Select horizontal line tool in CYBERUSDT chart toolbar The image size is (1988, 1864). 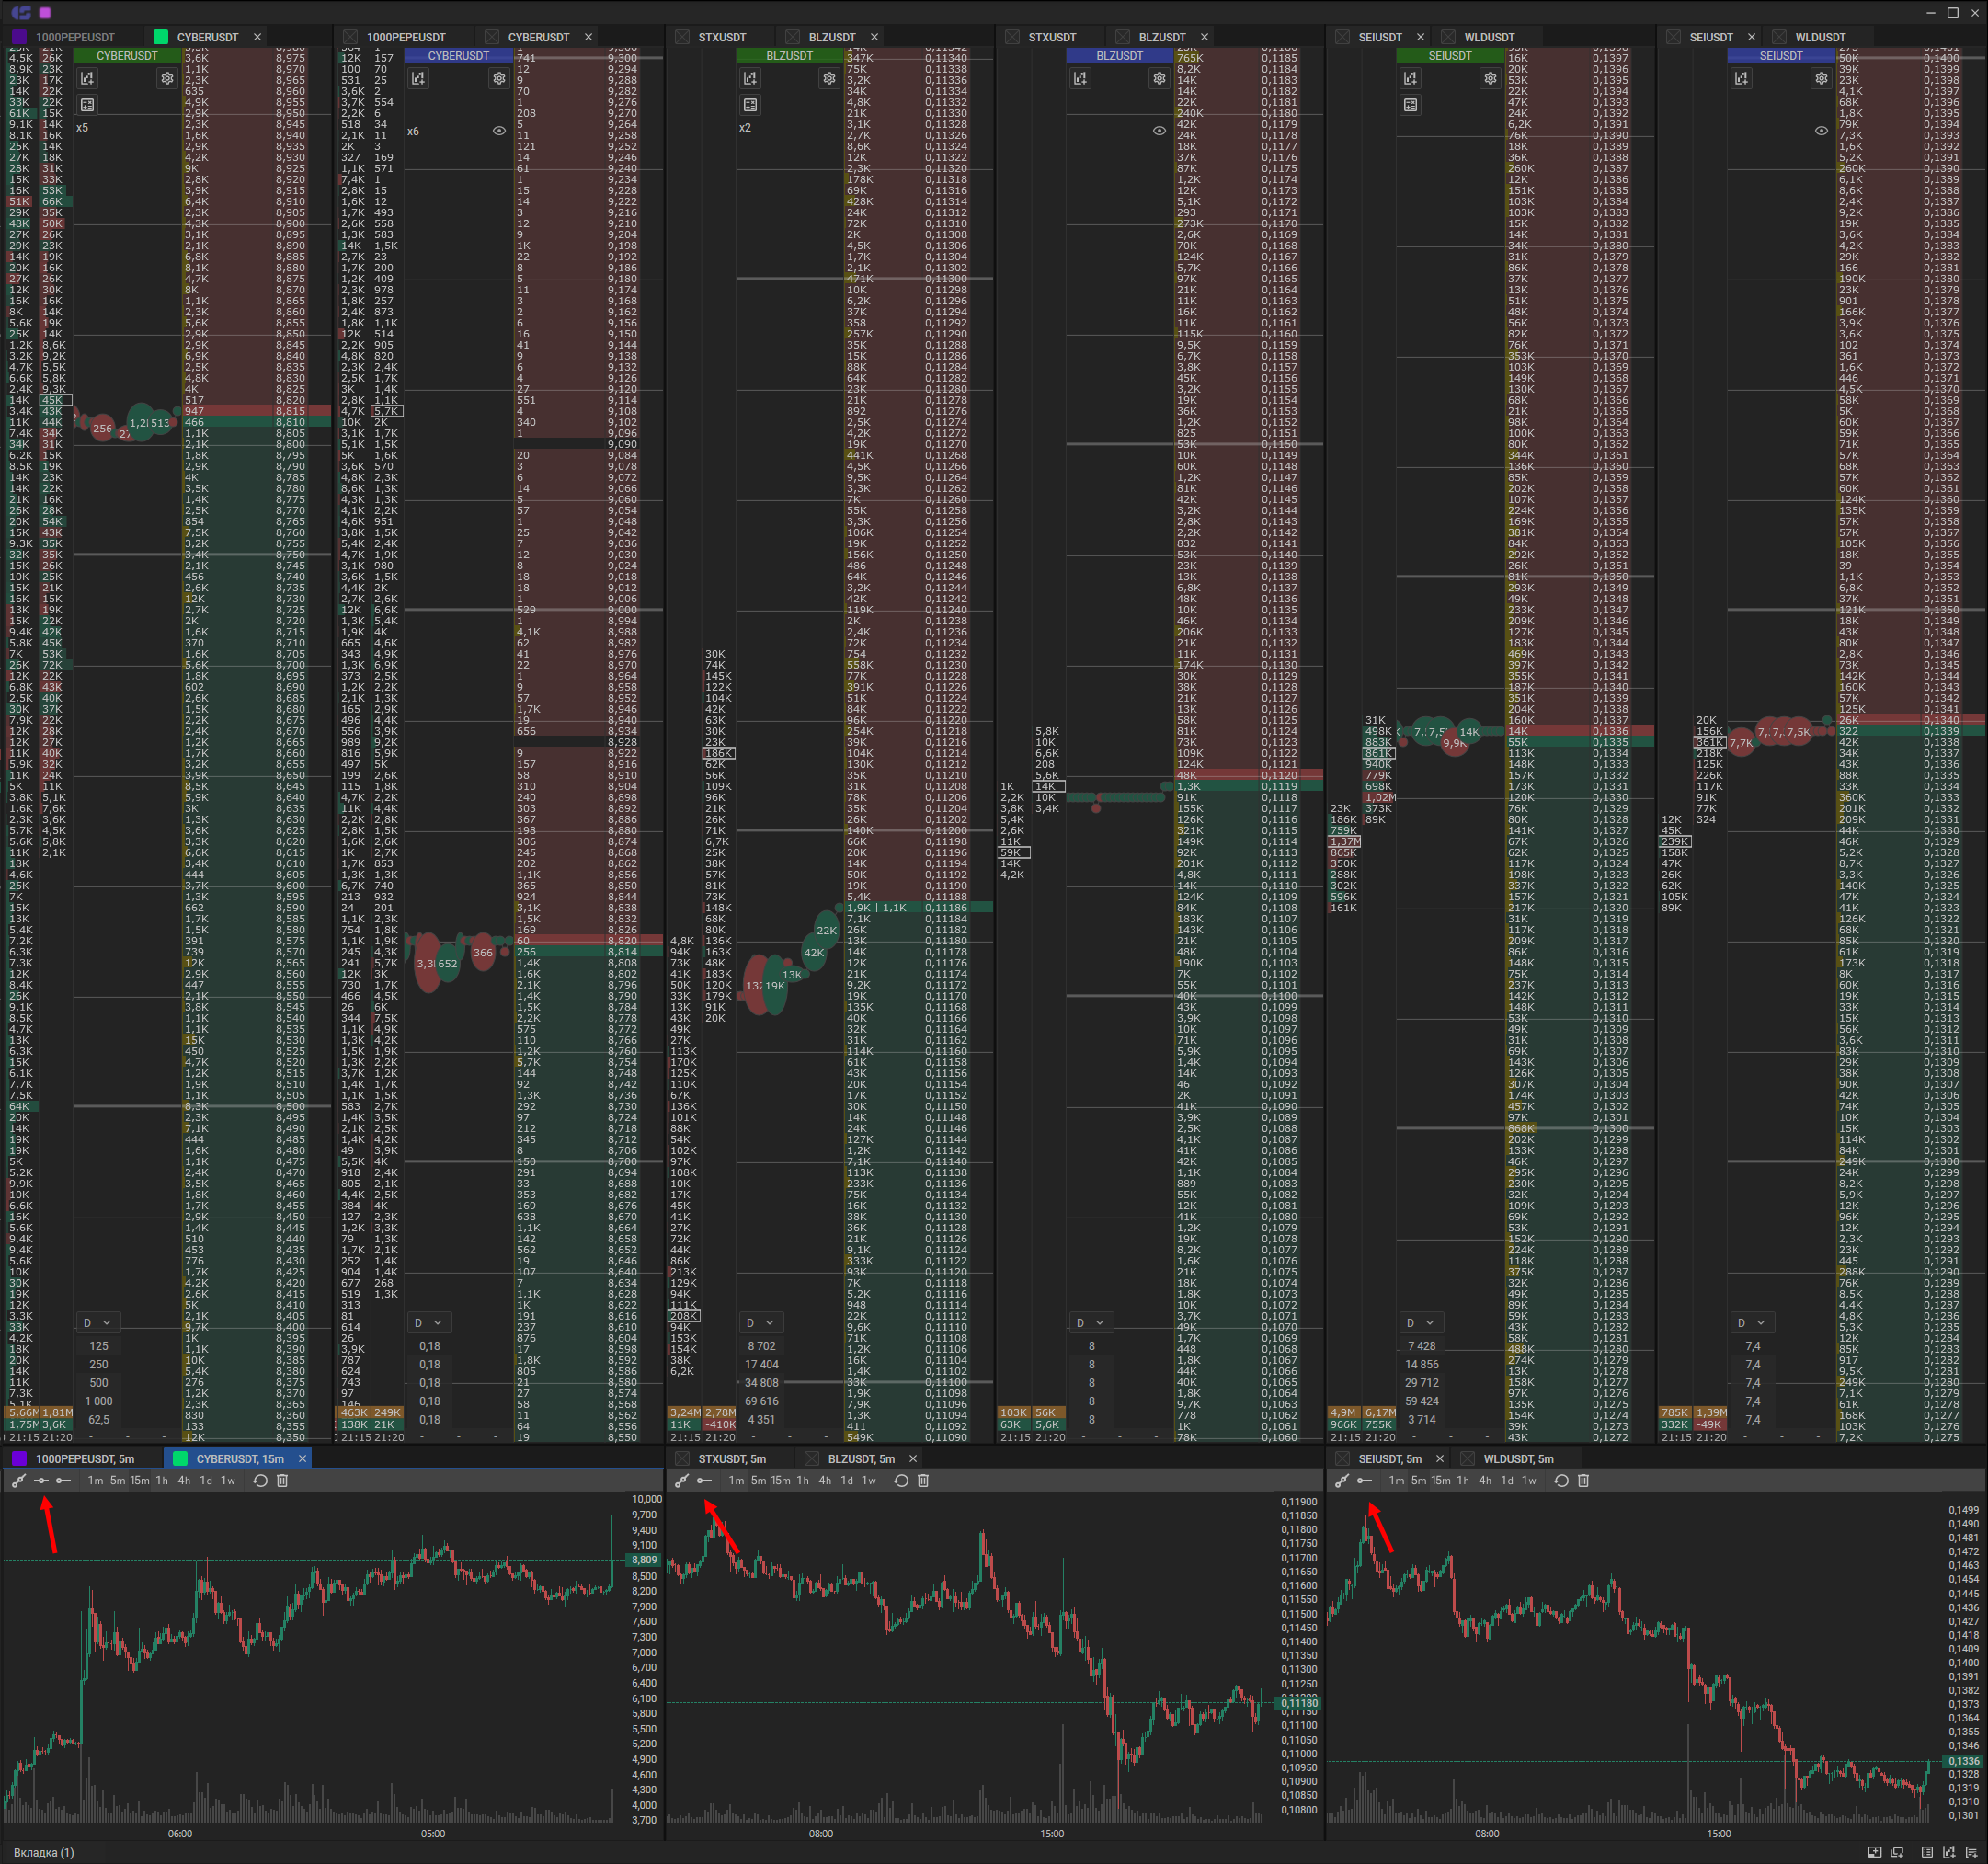[41, 1480]
